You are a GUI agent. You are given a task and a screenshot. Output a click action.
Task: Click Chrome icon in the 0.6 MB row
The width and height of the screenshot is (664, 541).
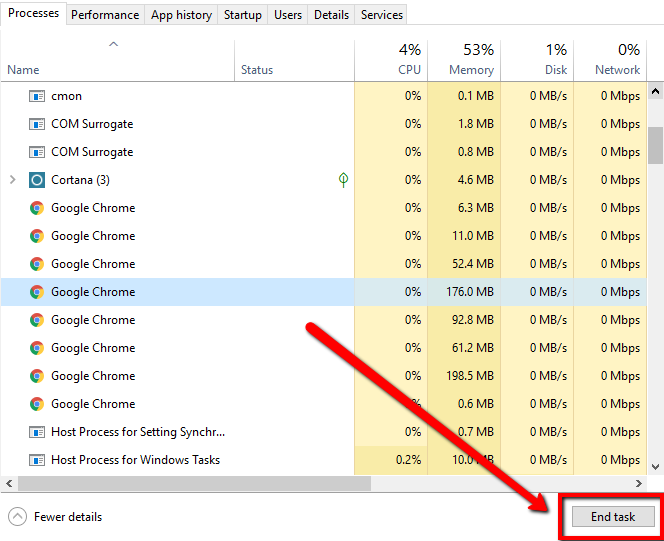click(37, 403)
